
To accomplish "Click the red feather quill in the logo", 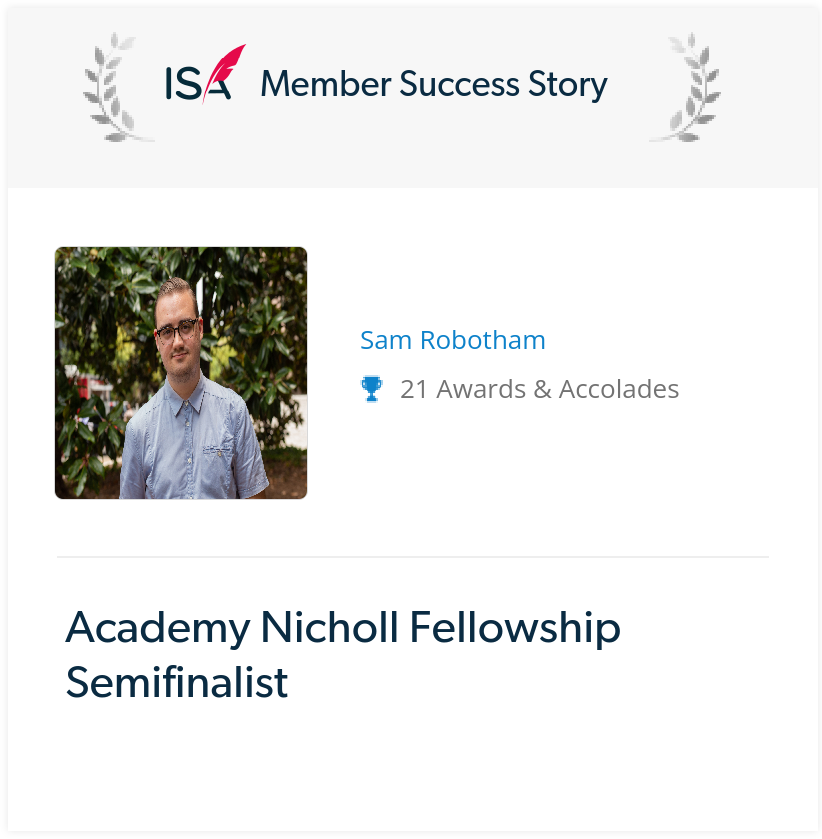I will pos(225,72).
